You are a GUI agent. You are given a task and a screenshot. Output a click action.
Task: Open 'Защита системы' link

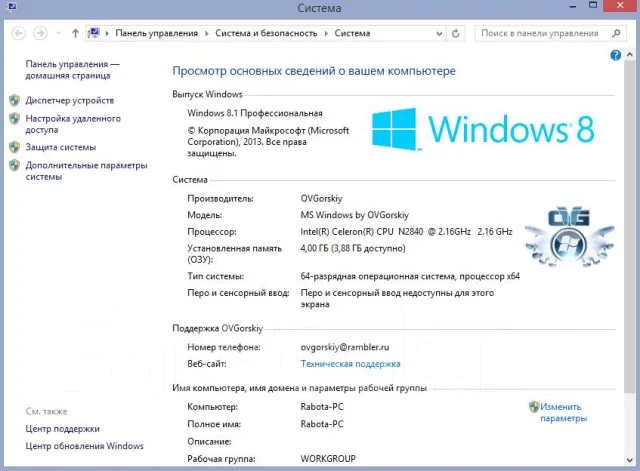[61, 147]
